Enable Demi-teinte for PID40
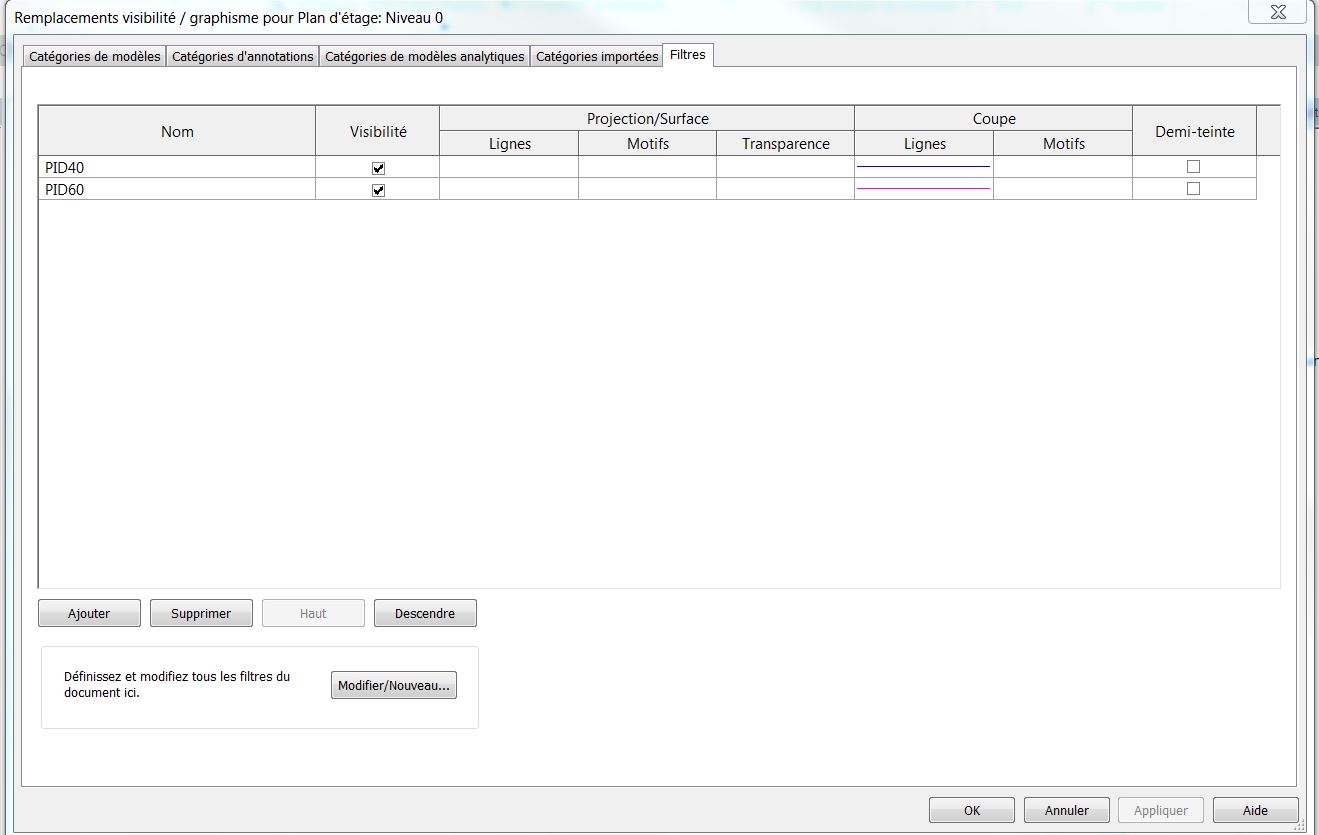Image resolution: width=1319 pixels, height=835 pixels. tap(1193, 167)
